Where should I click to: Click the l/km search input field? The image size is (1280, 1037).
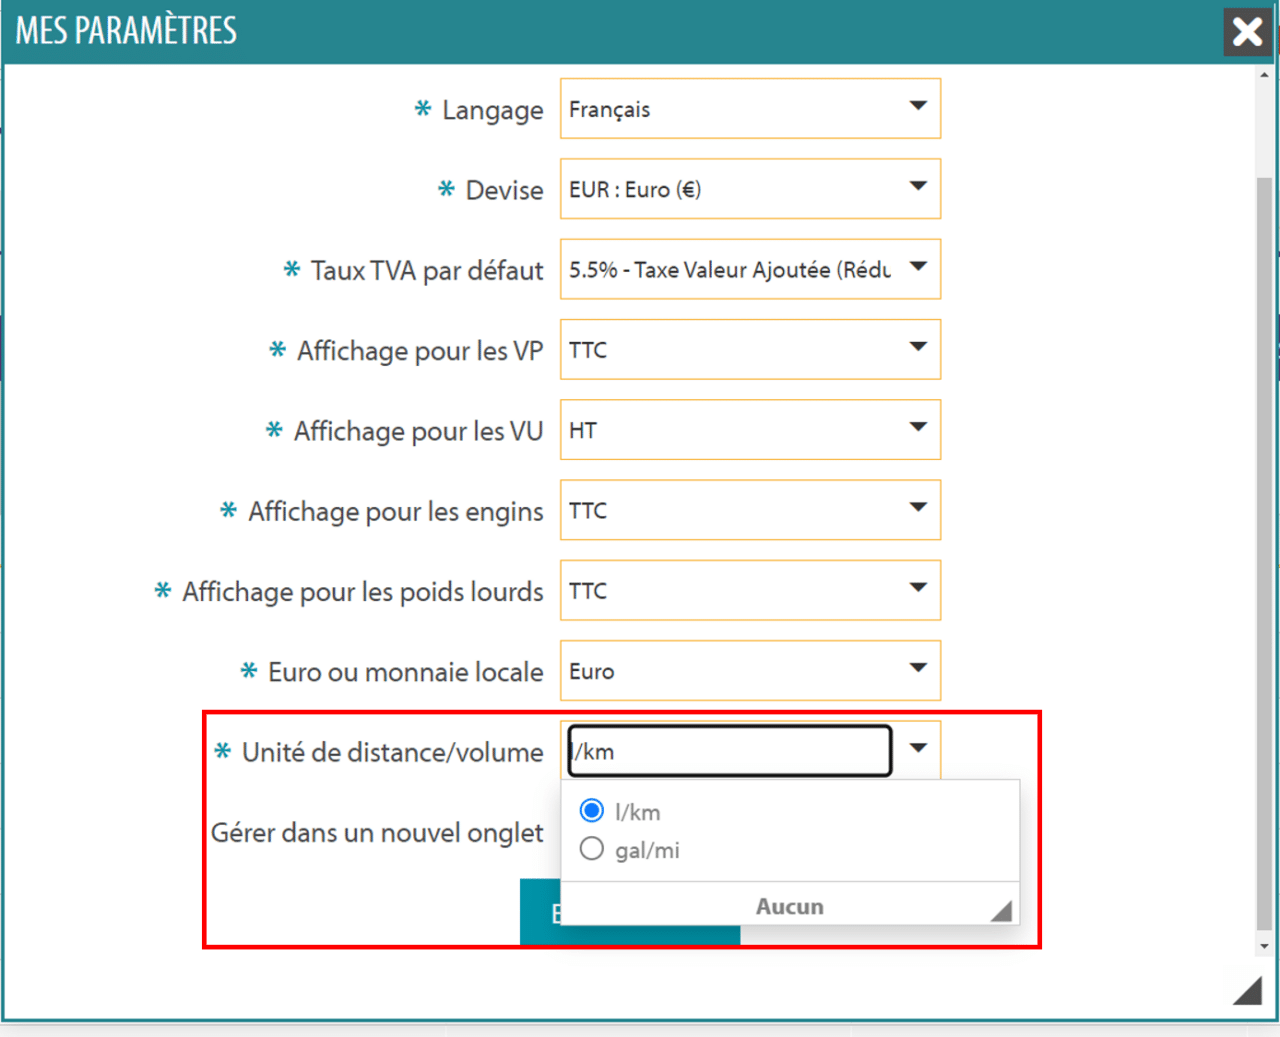pos(730,751)
